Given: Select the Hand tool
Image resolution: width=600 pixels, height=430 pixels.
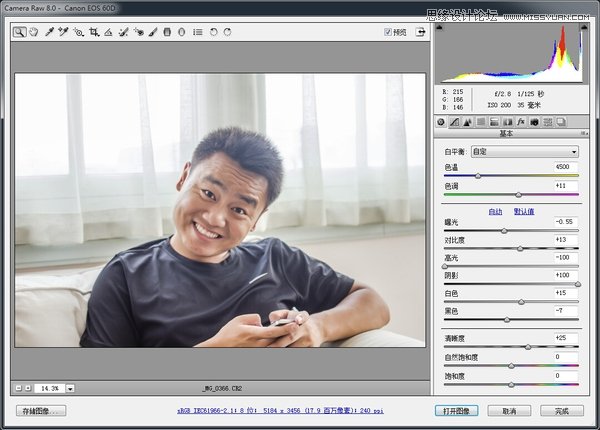Looking at the screenshot, I should (x=33, y=32).
